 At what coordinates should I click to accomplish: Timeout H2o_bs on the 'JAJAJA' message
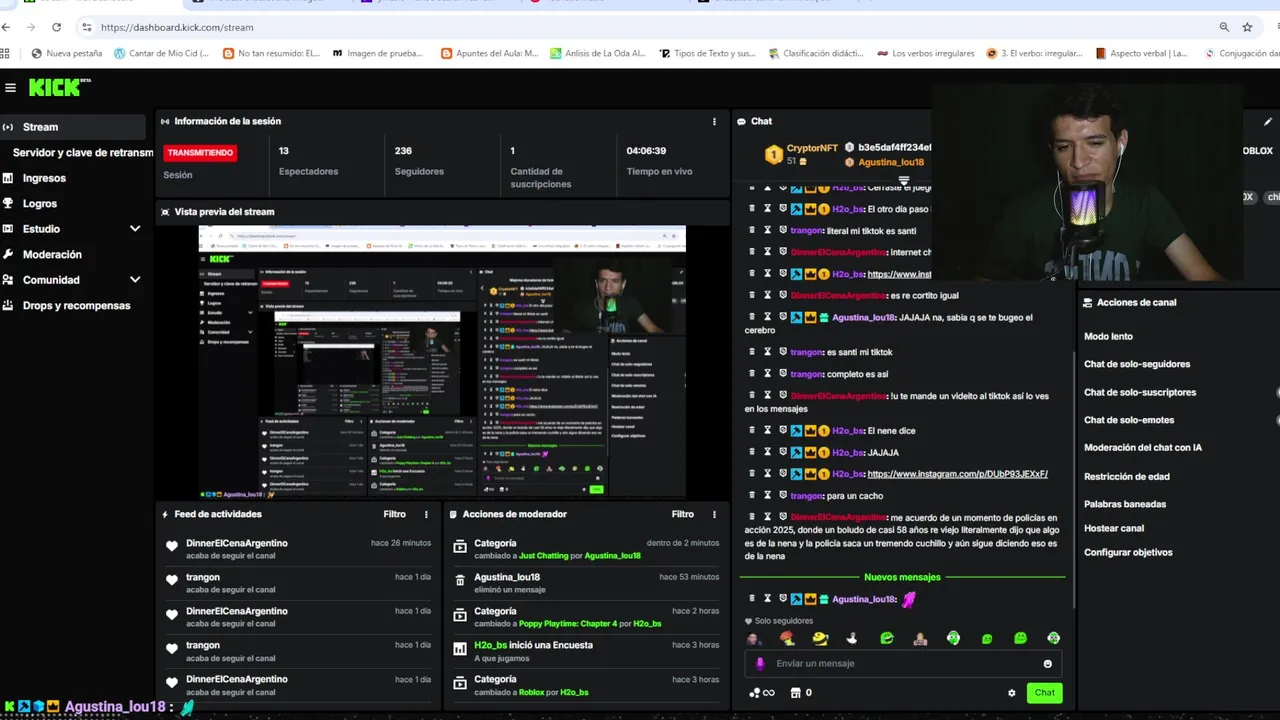point(767,452)
